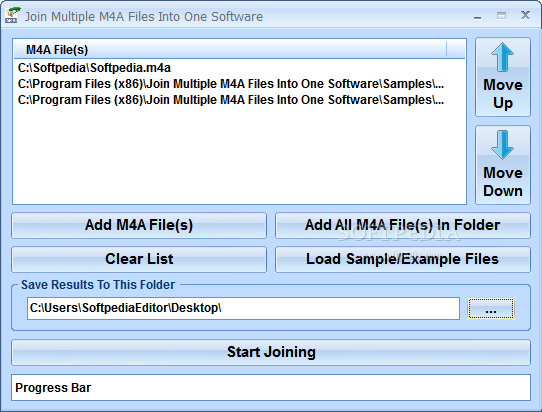Close the Join Multiple M4A window
Screen dimensions: 542x412
click(x=525, y=15)
